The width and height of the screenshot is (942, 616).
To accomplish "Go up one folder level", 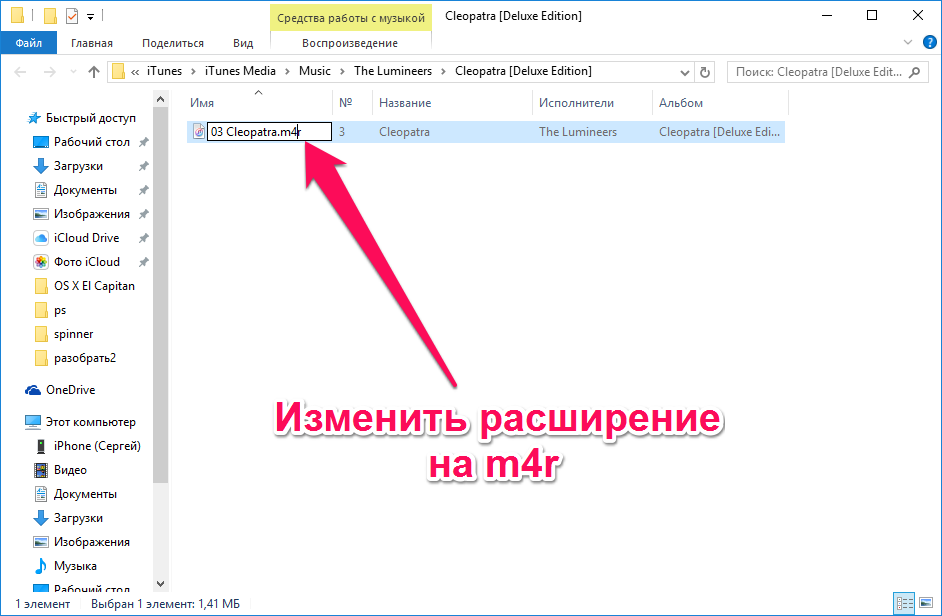I will click(94, 72).
